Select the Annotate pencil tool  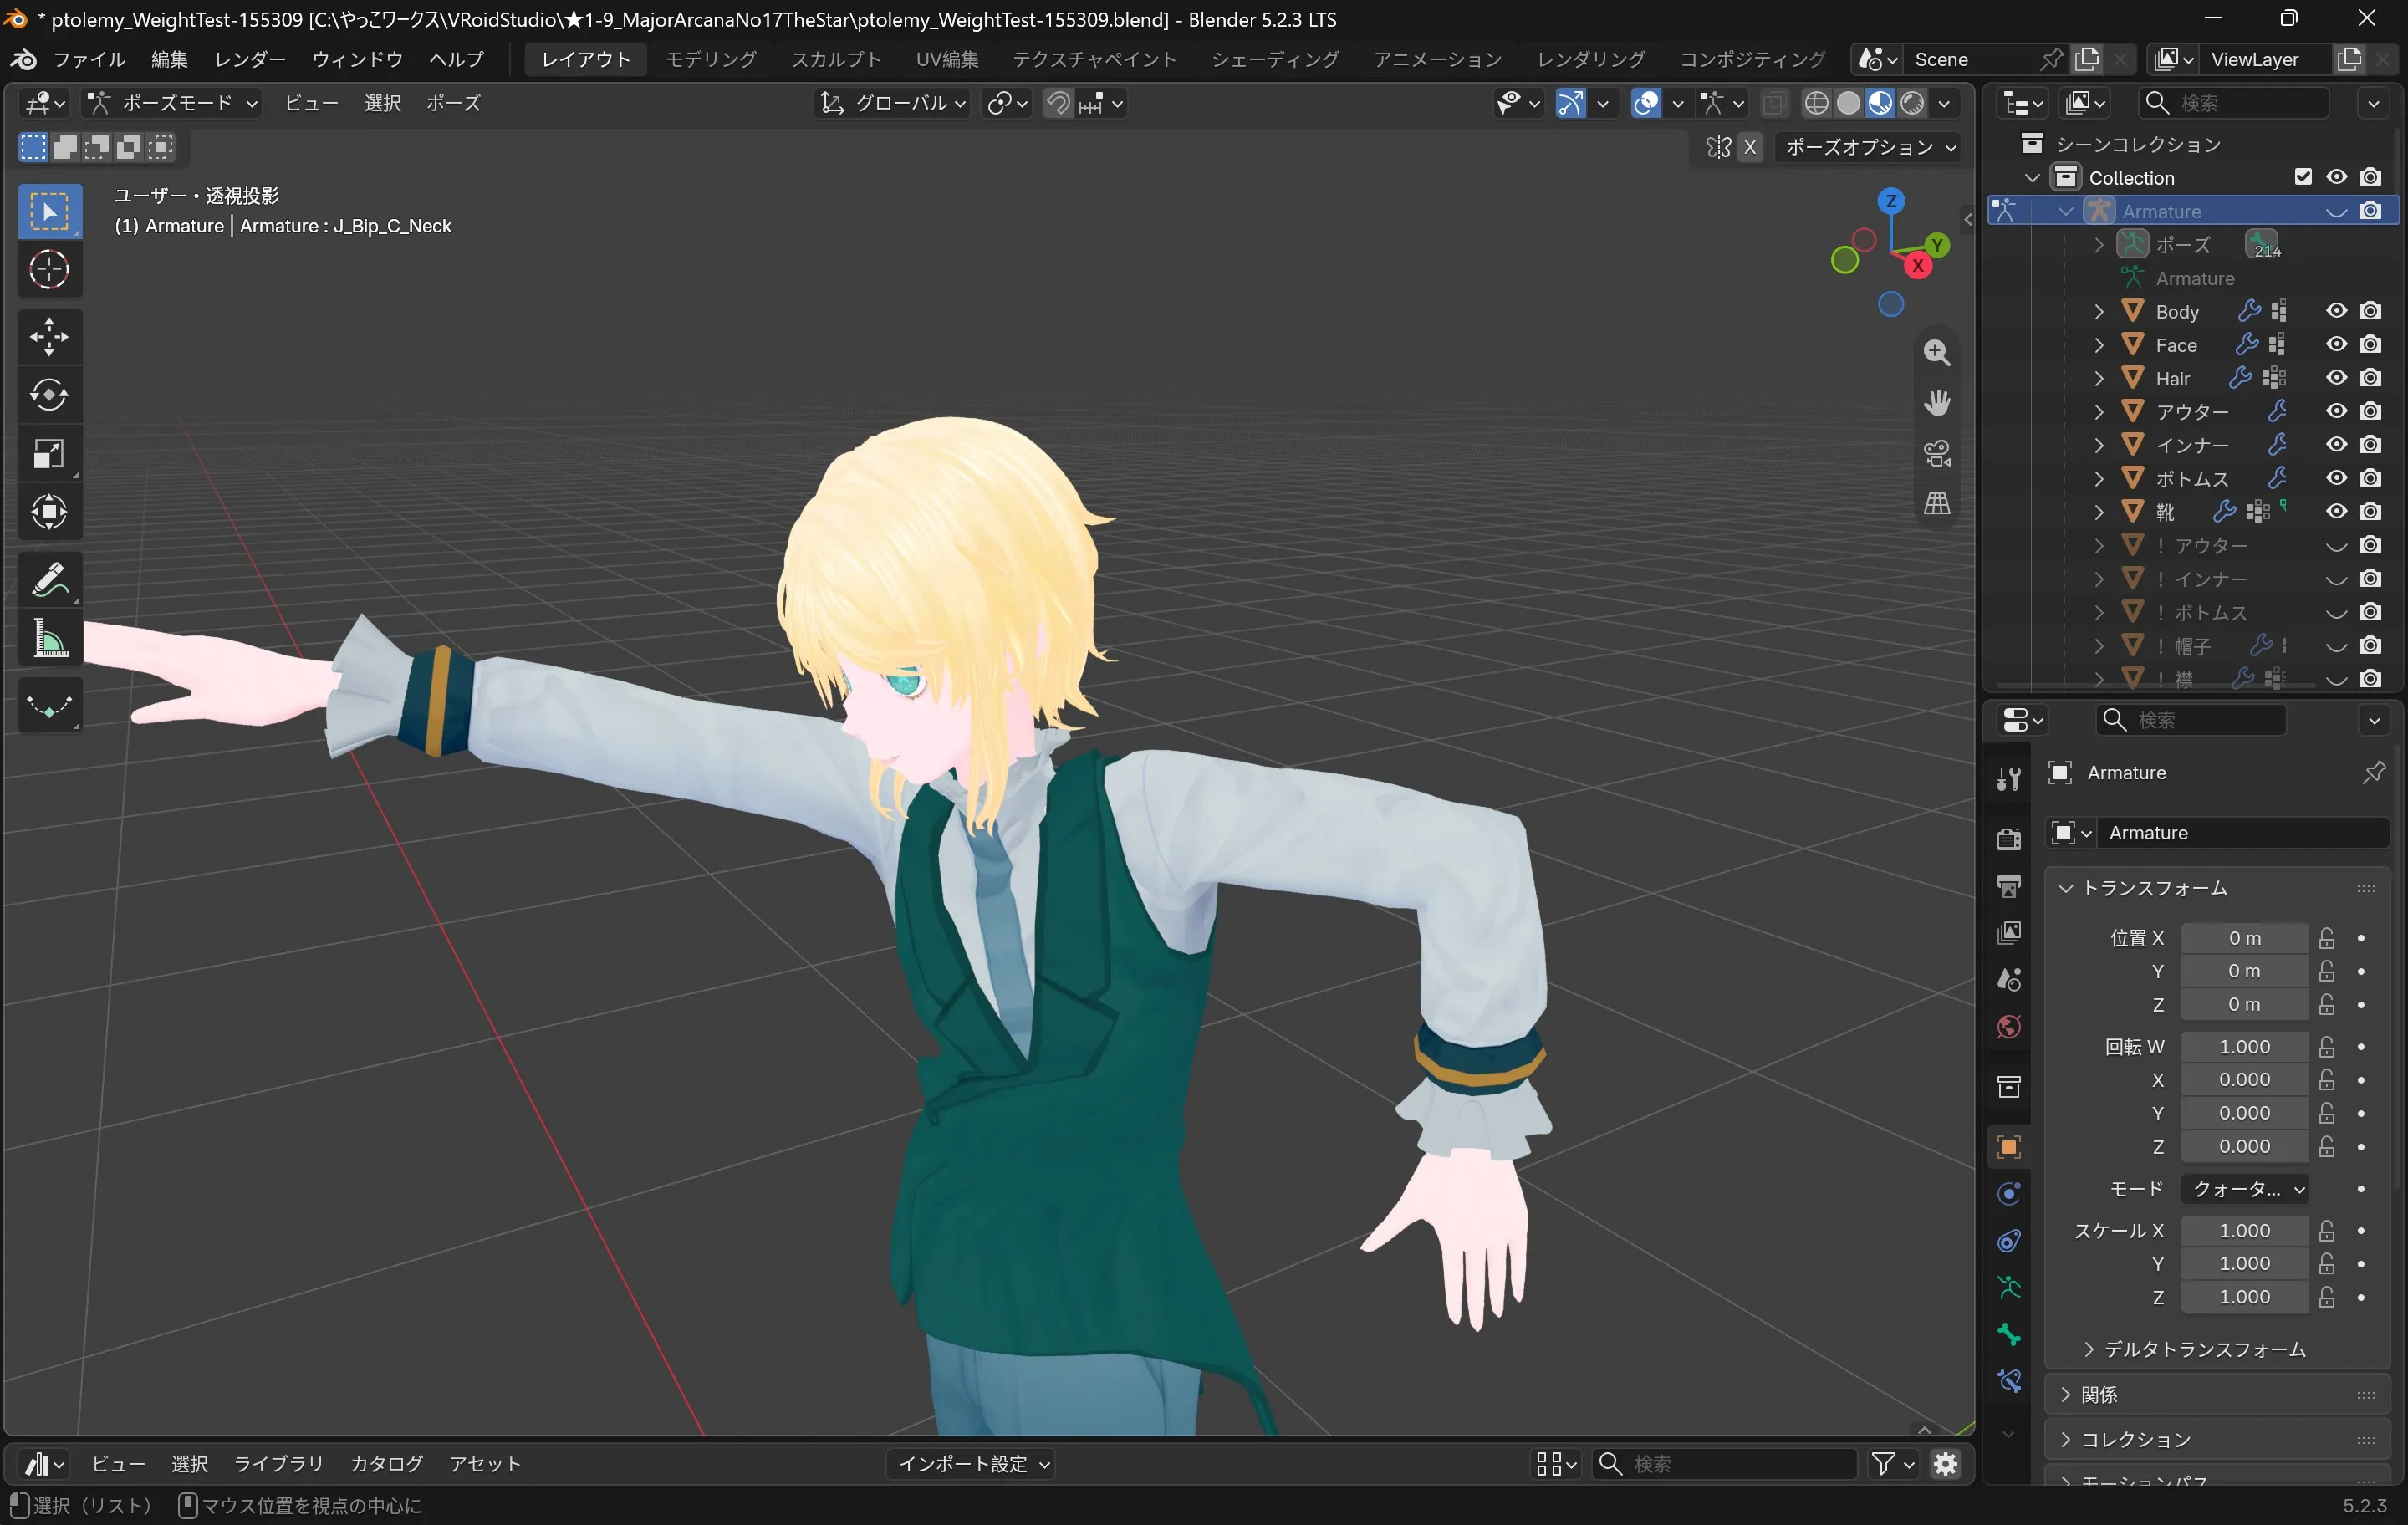click(x=49, y=579)
